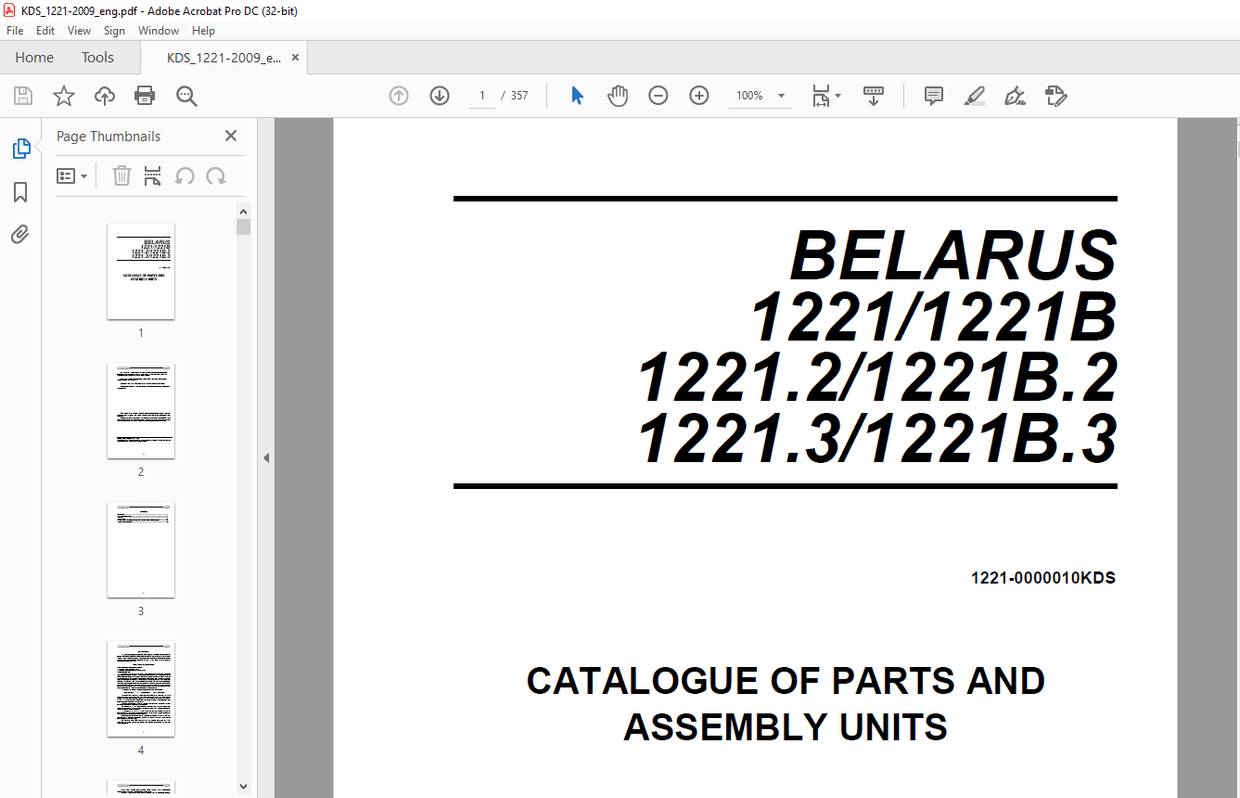The image size is (1240, 798).
Task: Click the Print icon
Action: coord(144,95)
